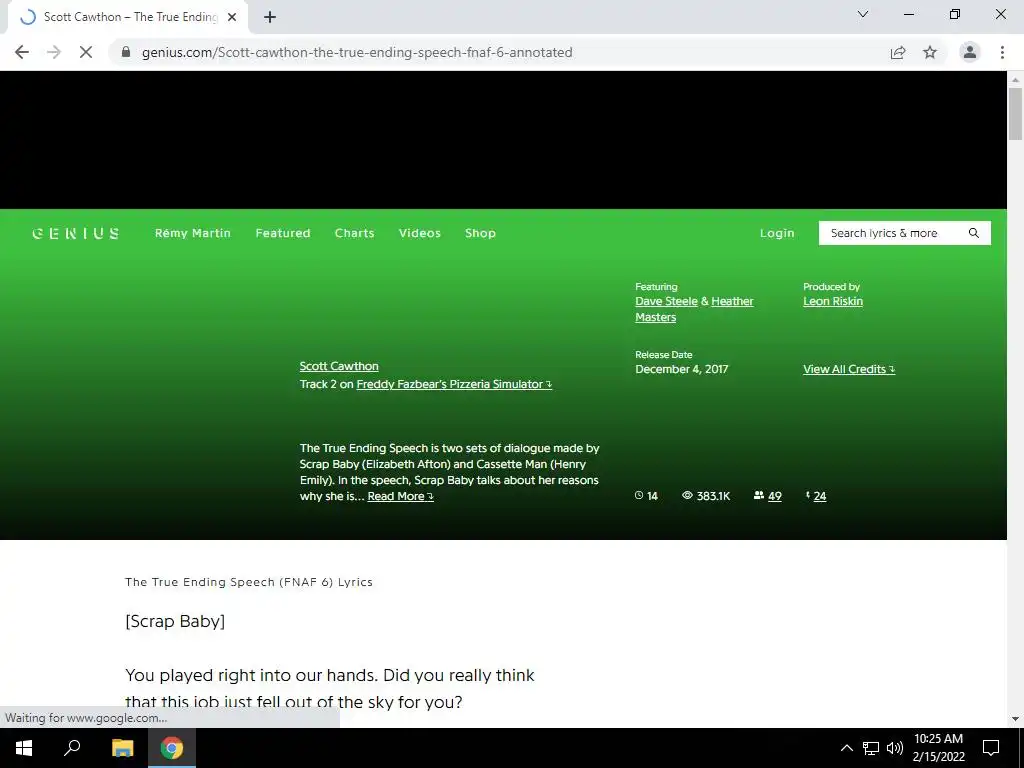Expand the Read More description
1024x768 pixels.
[400, 496]
